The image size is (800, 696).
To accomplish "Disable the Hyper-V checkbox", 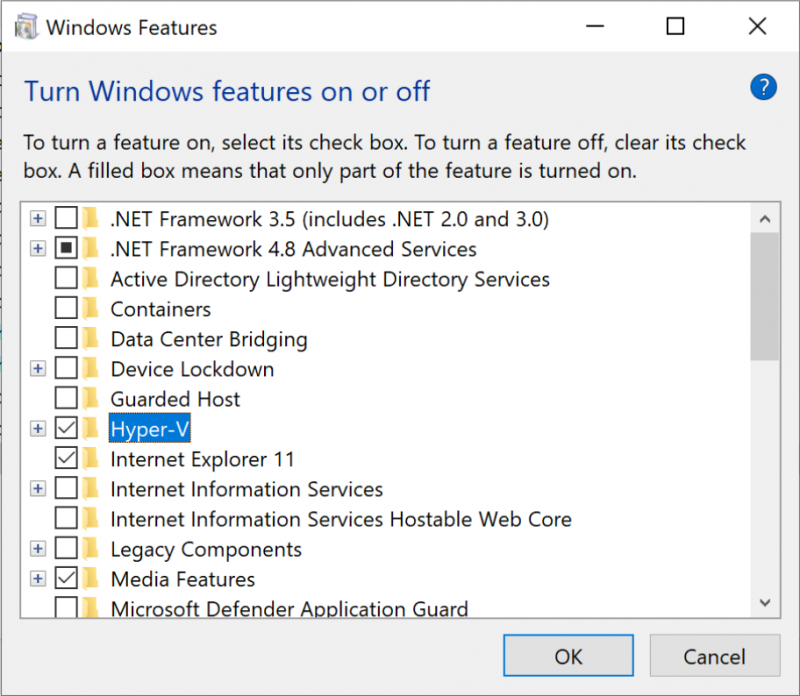I will [x=66, y=429].
